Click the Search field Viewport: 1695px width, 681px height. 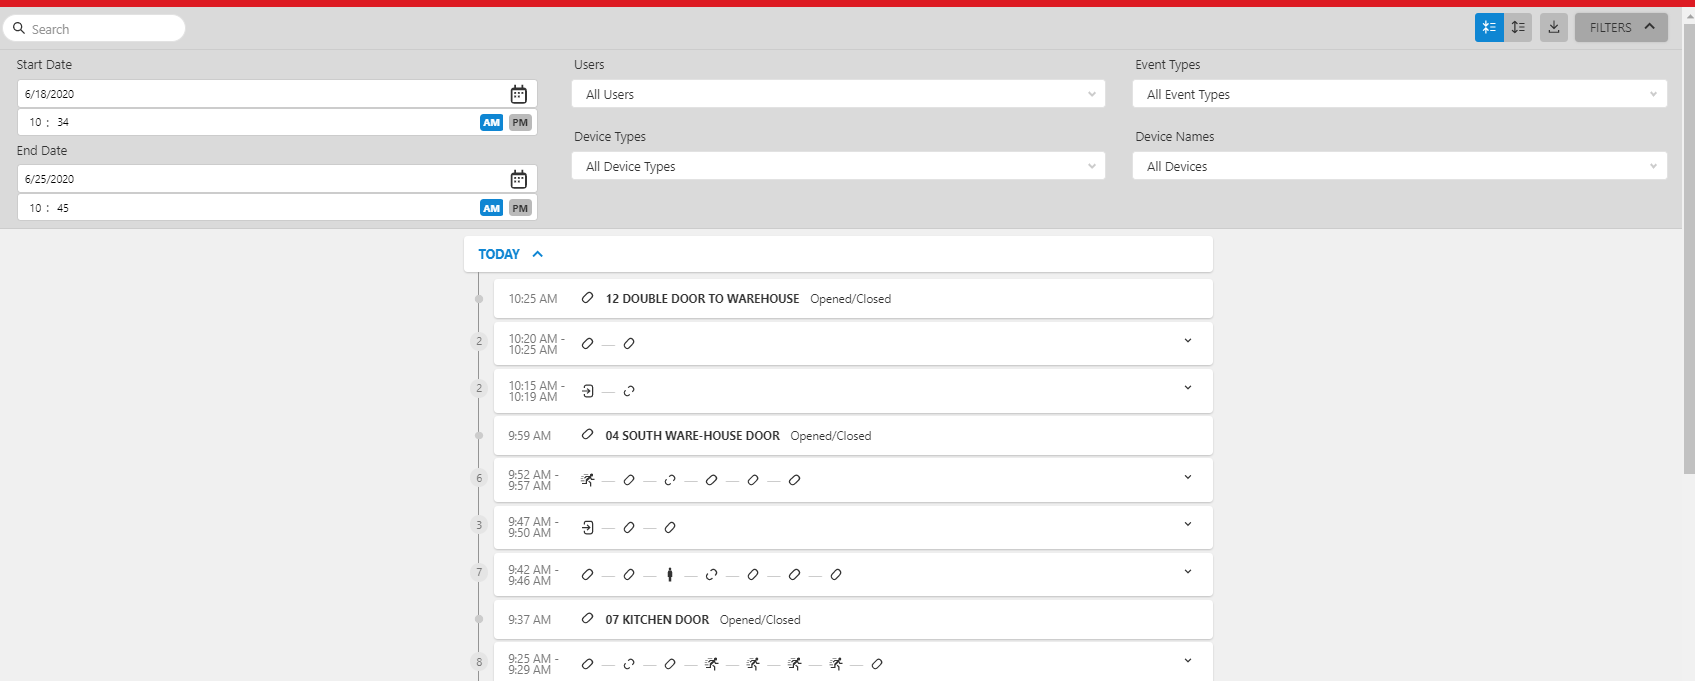94,29
